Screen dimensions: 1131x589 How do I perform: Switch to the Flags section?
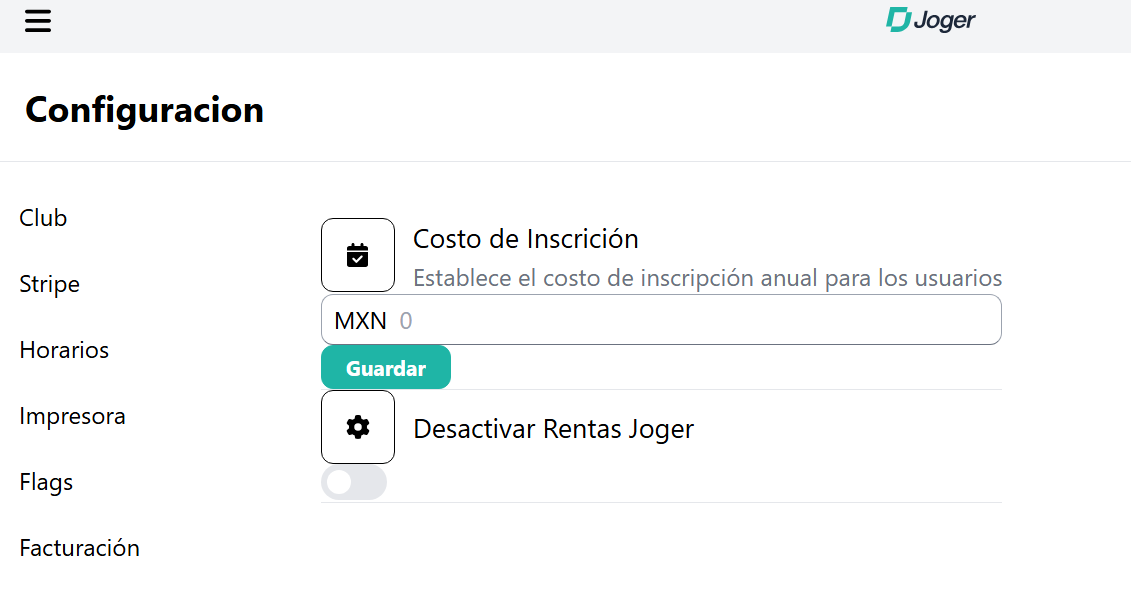pos(46,482)
